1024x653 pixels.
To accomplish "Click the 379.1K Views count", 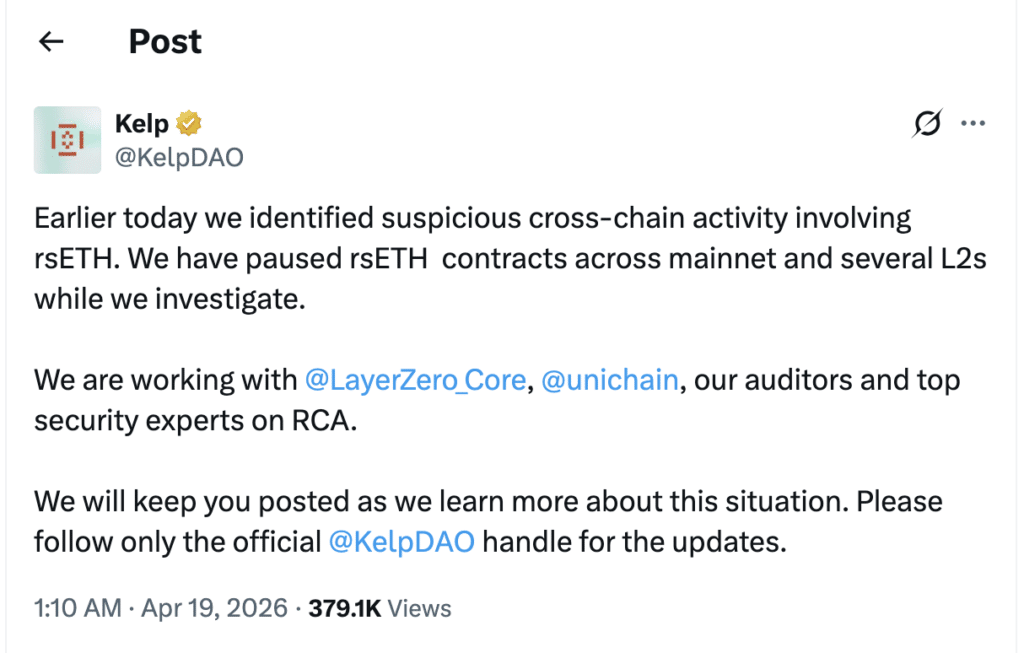I will pyautogui.click(x=379, y=608).
